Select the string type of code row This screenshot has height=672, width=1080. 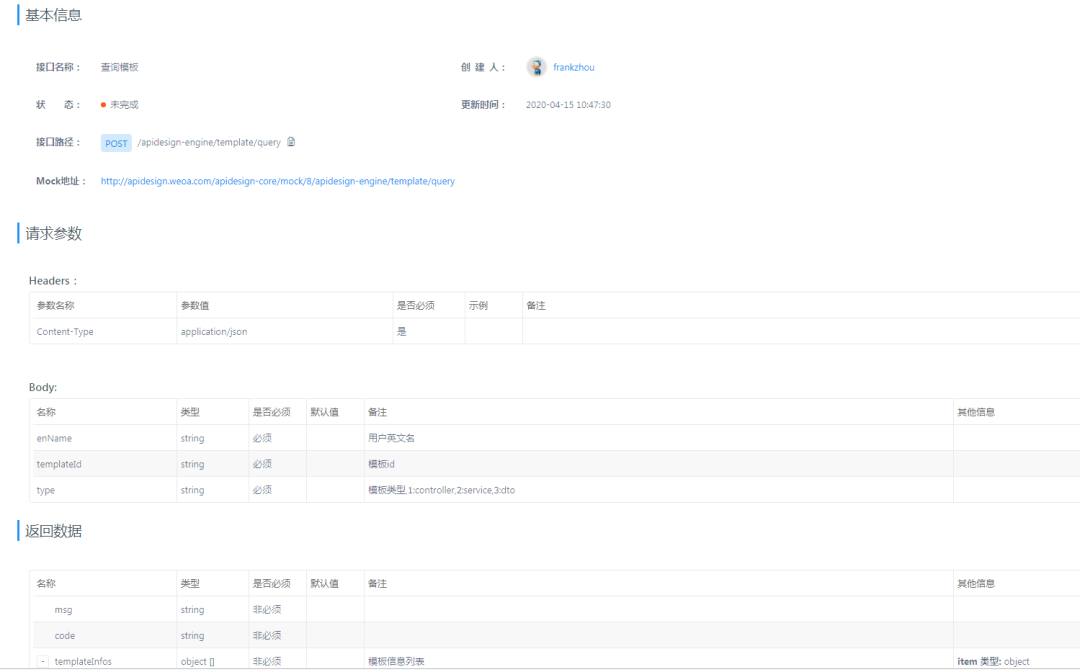(x=192, y=636)
